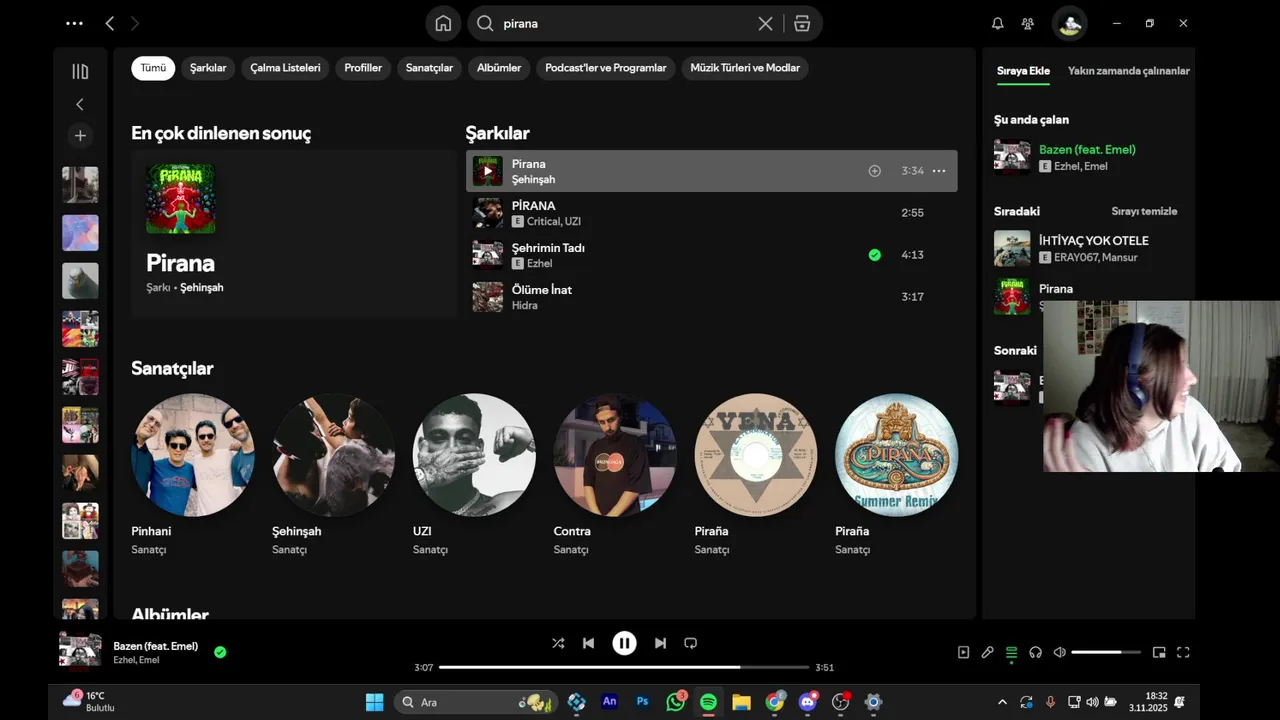The width and height of the screenshot is (1280, 720).
Task: Open Piraña artist with Summer Remix image
Action: pos(896,476)
